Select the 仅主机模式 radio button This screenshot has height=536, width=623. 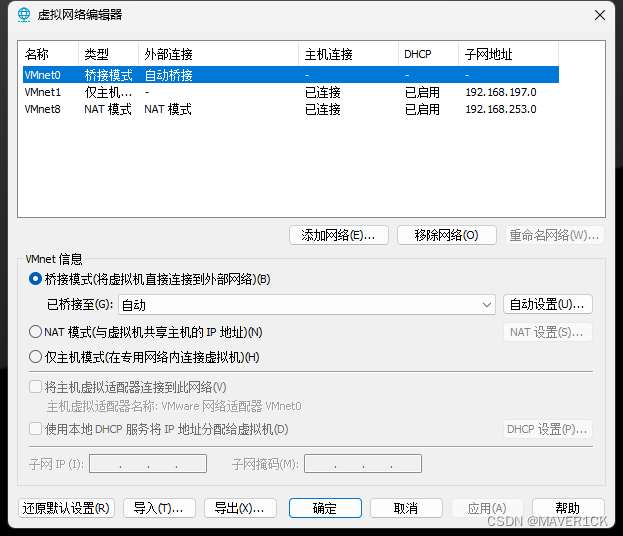tap(35, 357)
